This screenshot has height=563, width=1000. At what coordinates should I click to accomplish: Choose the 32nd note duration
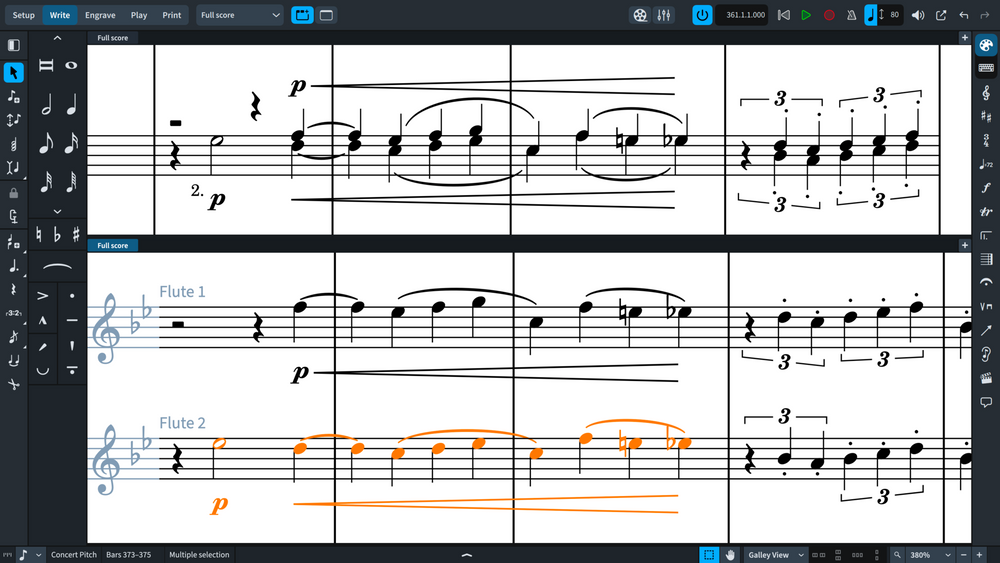tap(46, 182)
